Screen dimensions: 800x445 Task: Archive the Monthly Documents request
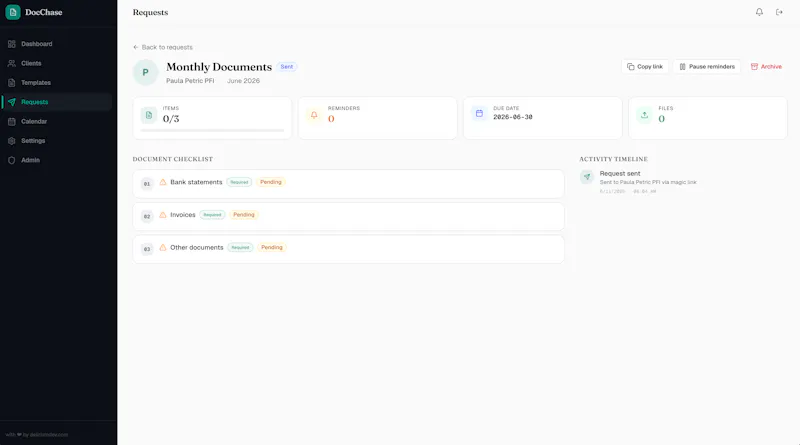pos(766,67)
